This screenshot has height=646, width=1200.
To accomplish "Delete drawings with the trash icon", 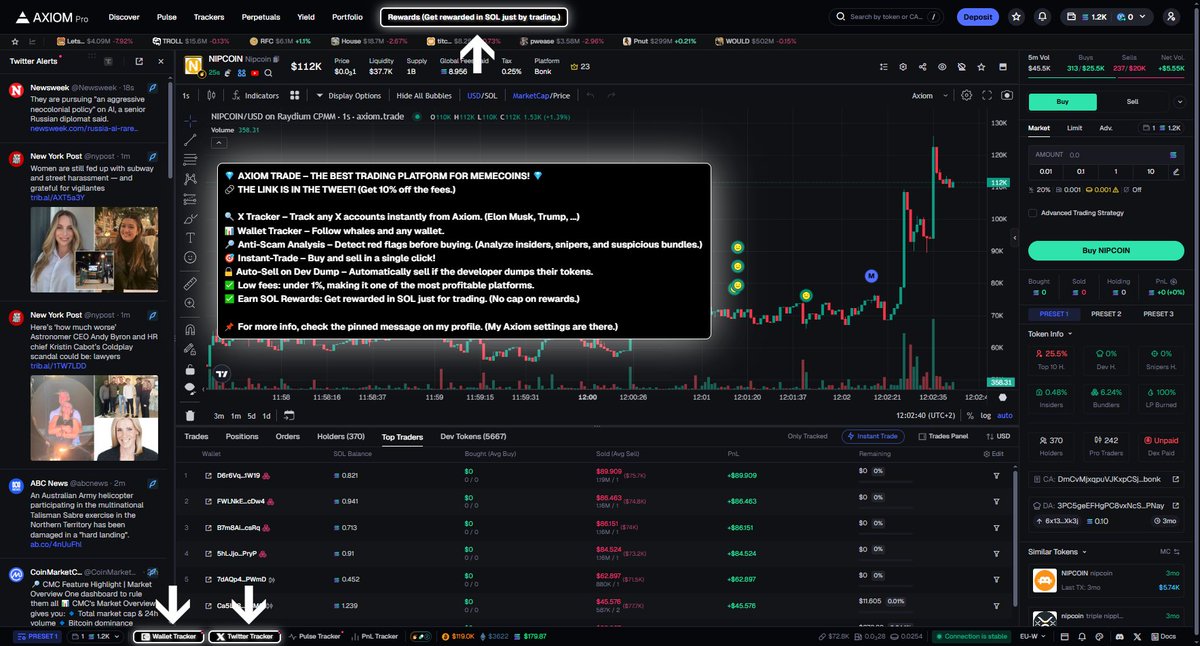I will point(190,416).
